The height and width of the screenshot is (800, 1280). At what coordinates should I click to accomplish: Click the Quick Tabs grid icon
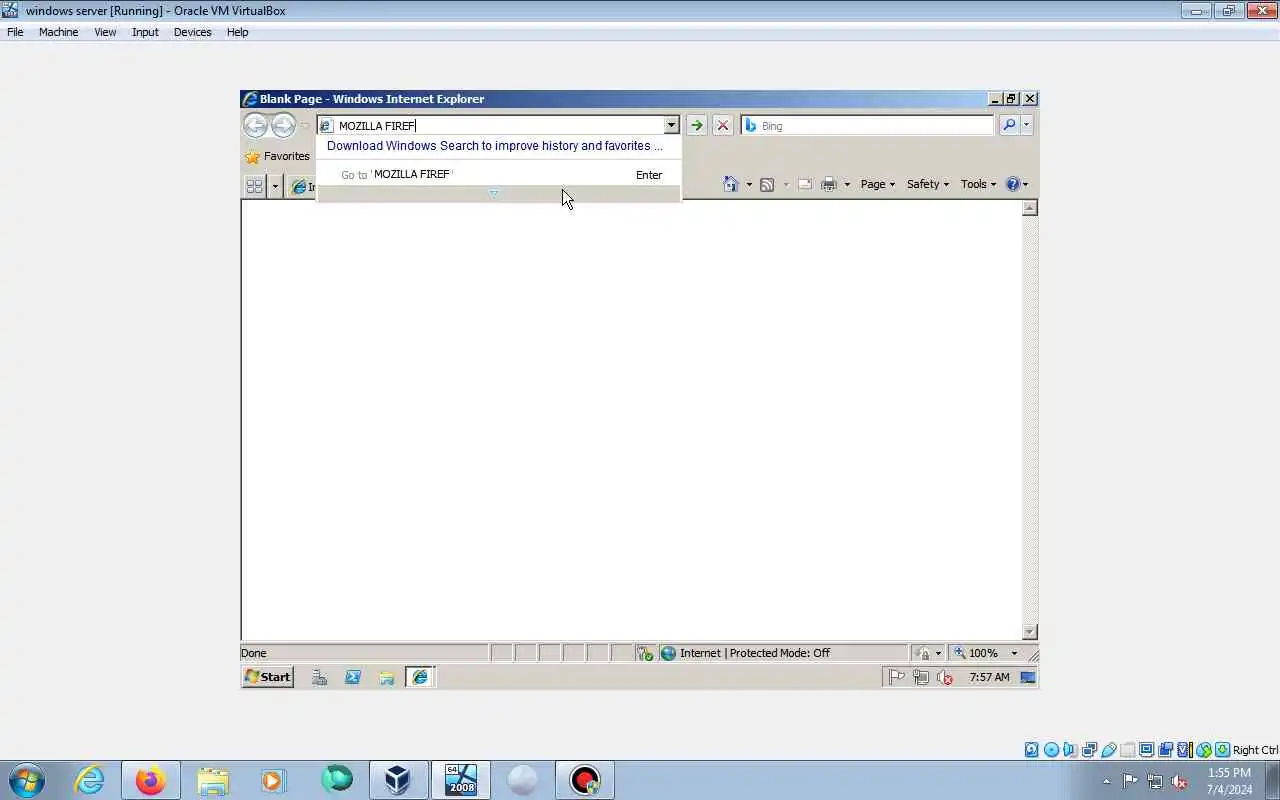pyautogui.click(x=254, y=186)
